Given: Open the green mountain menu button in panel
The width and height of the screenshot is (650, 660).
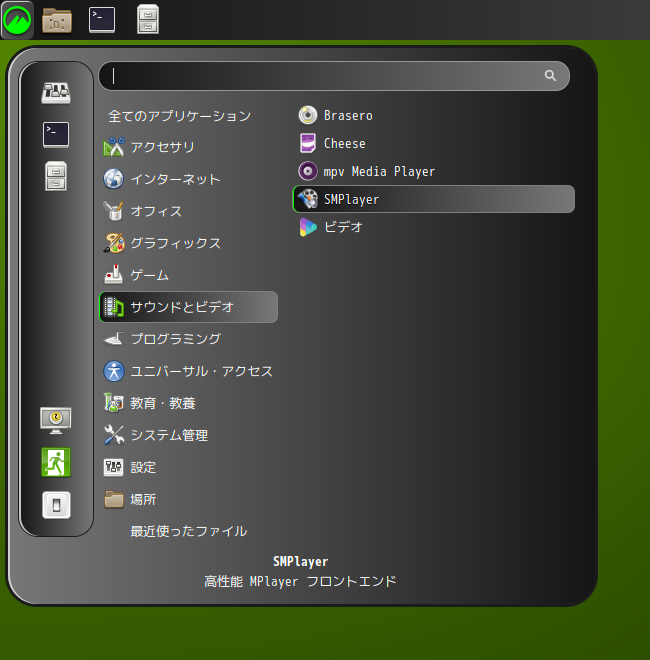Looking at the screenshot, I should 17,20.
